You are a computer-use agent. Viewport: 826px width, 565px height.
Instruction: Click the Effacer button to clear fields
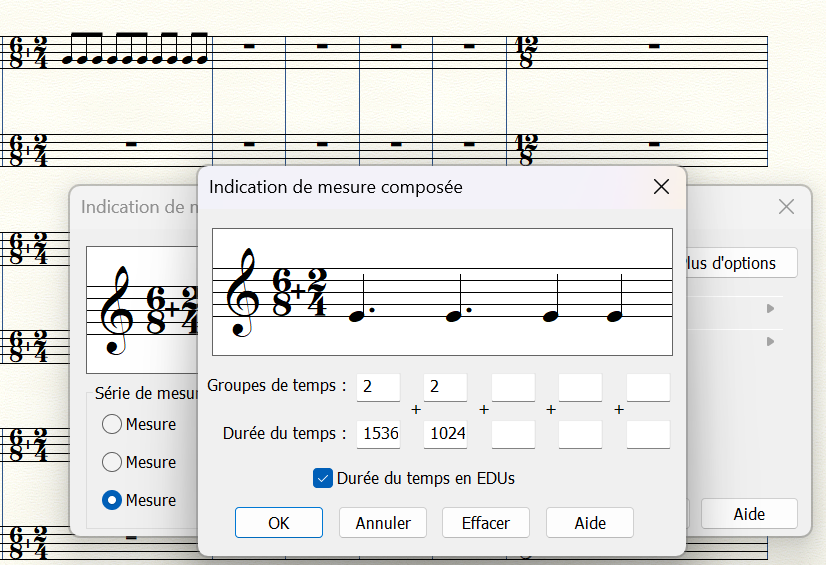[x=486, y=522]
